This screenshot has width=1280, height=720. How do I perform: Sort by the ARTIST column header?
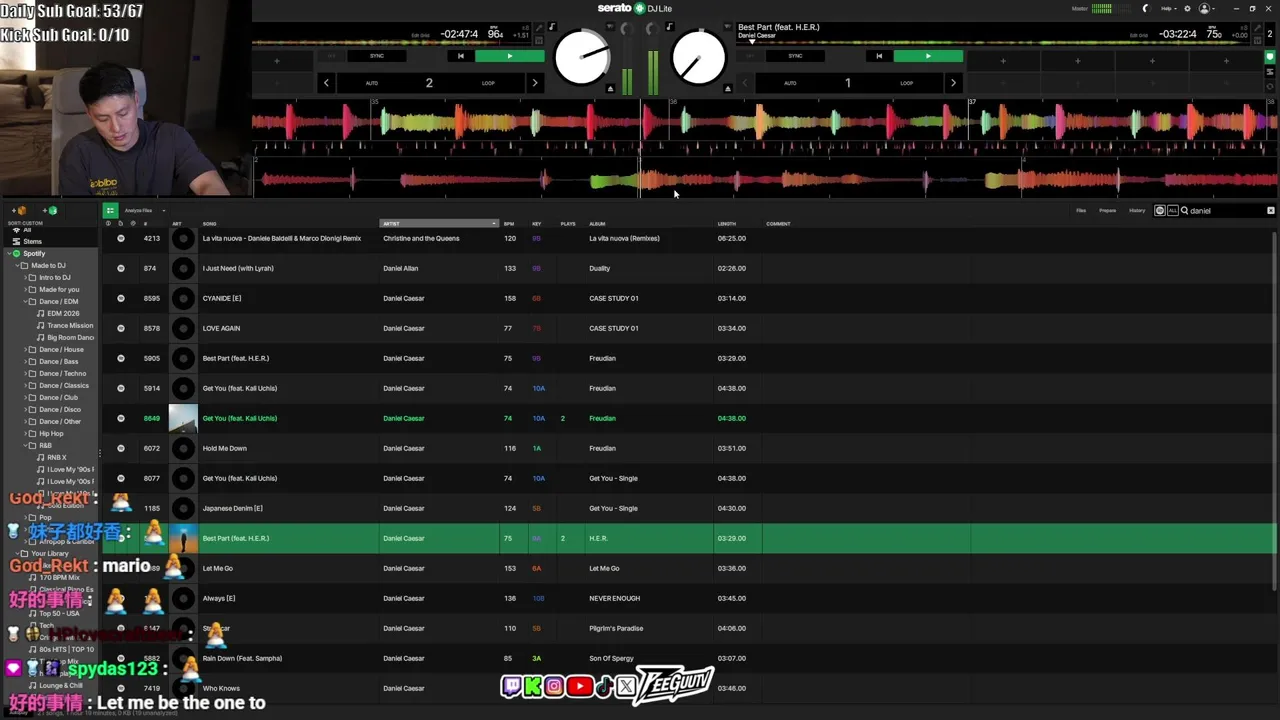(x=438, y=224)
